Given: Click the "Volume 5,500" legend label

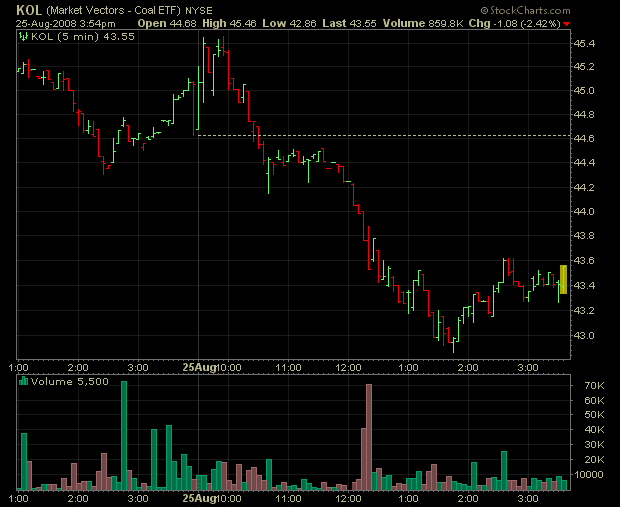Looking at the screenshot, I should pos(70,381).
